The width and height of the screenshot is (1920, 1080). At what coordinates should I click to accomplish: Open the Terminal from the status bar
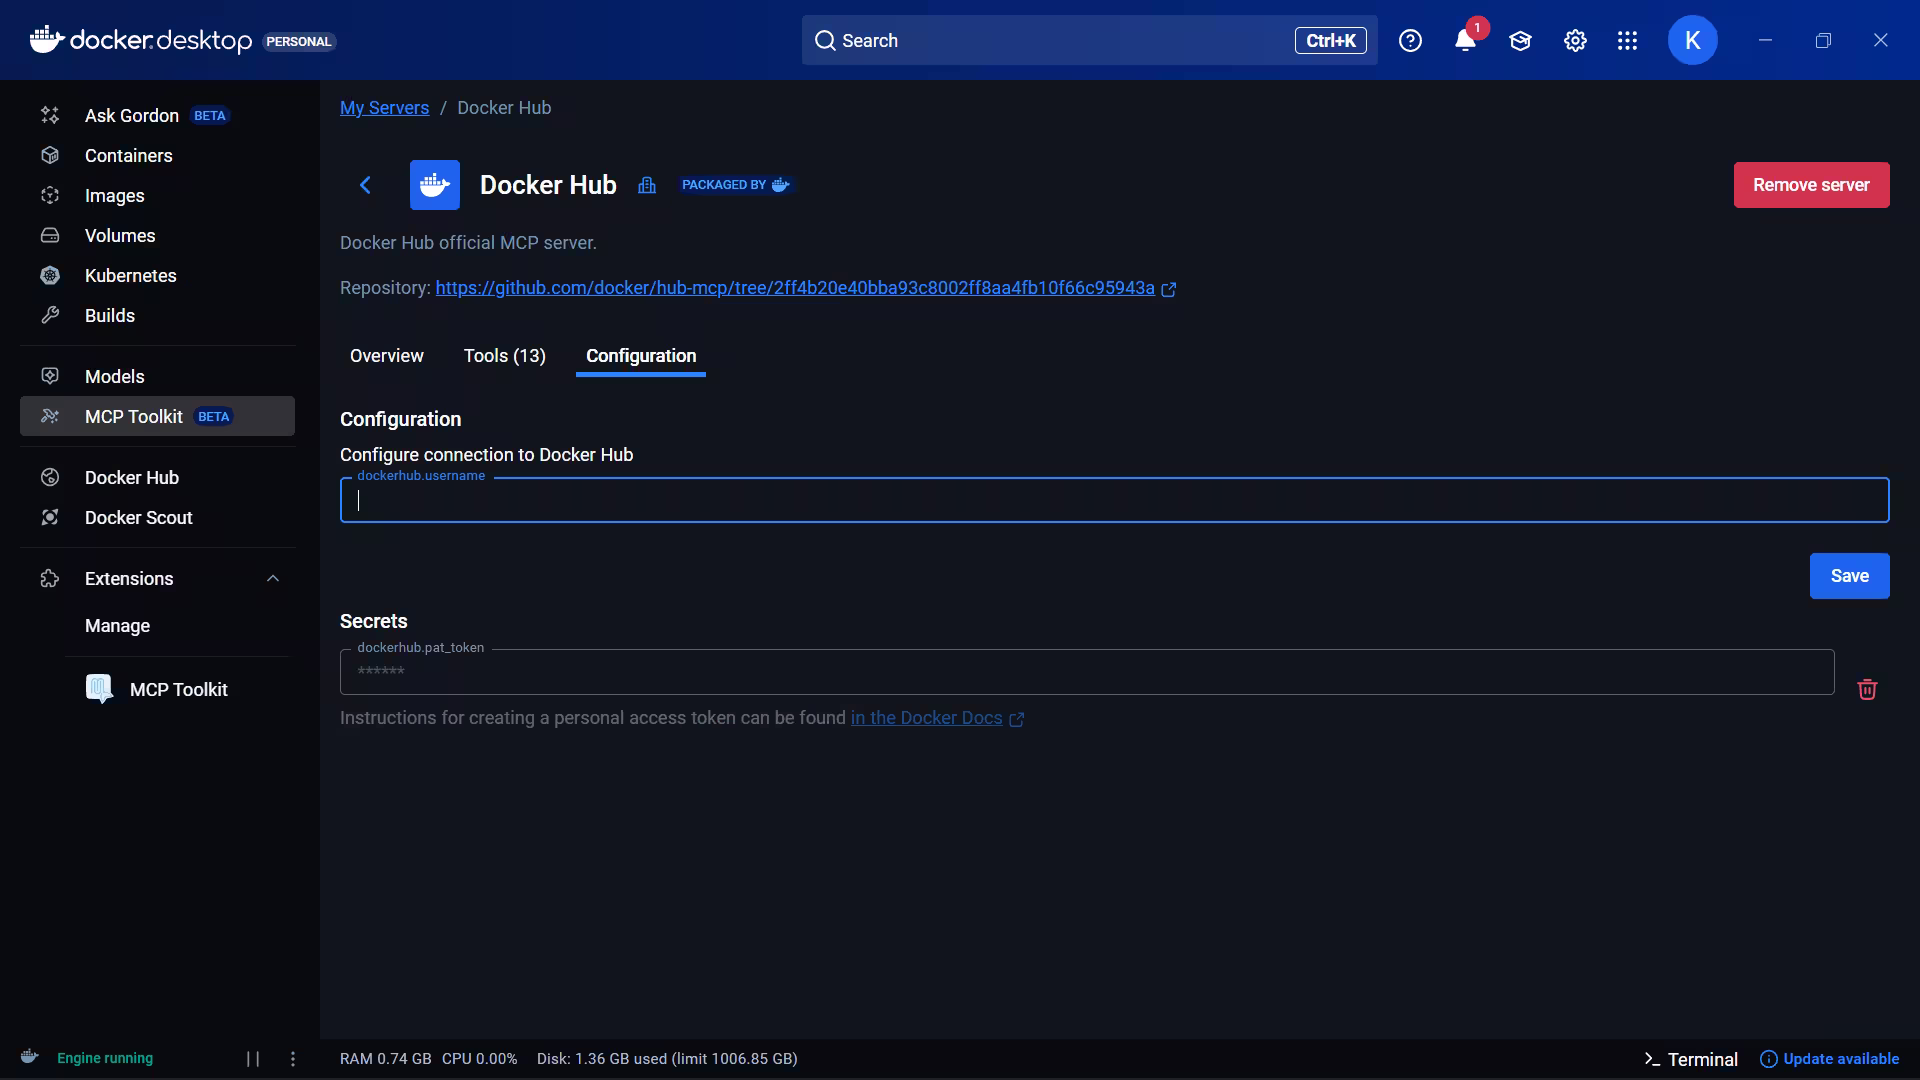1690,1059
